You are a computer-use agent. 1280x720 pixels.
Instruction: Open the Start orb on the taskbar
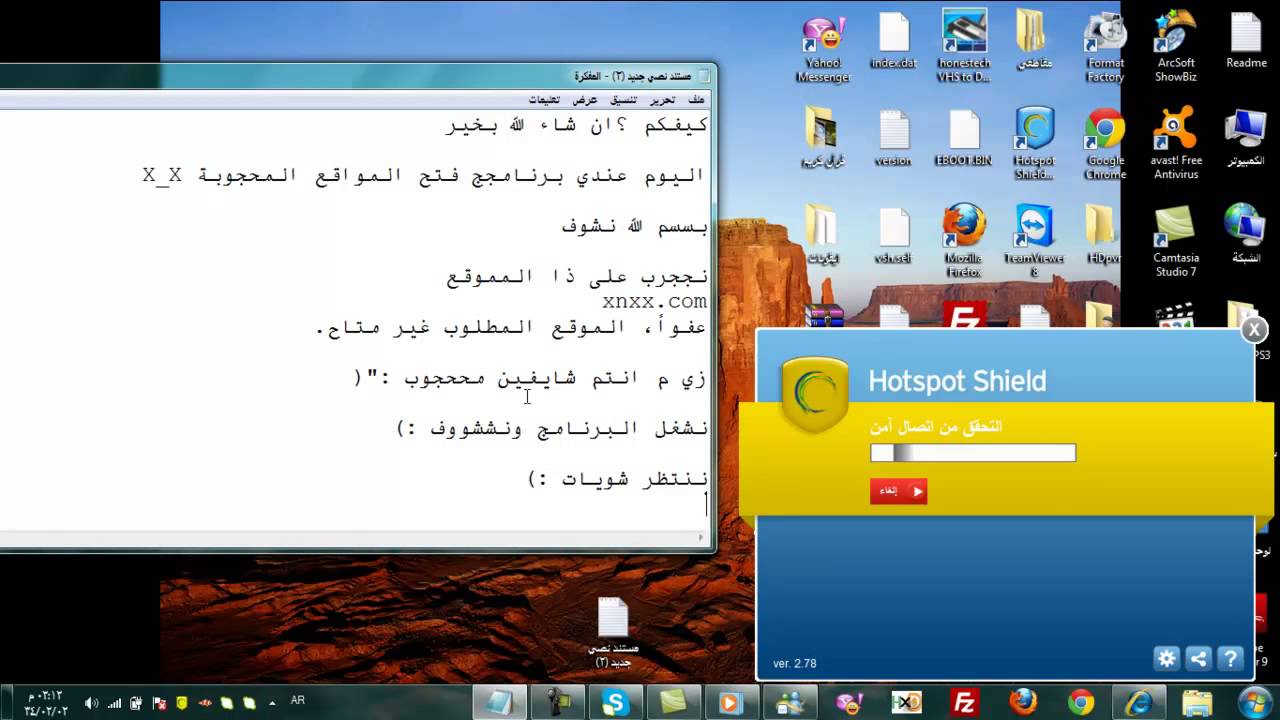click(1255, 702)
